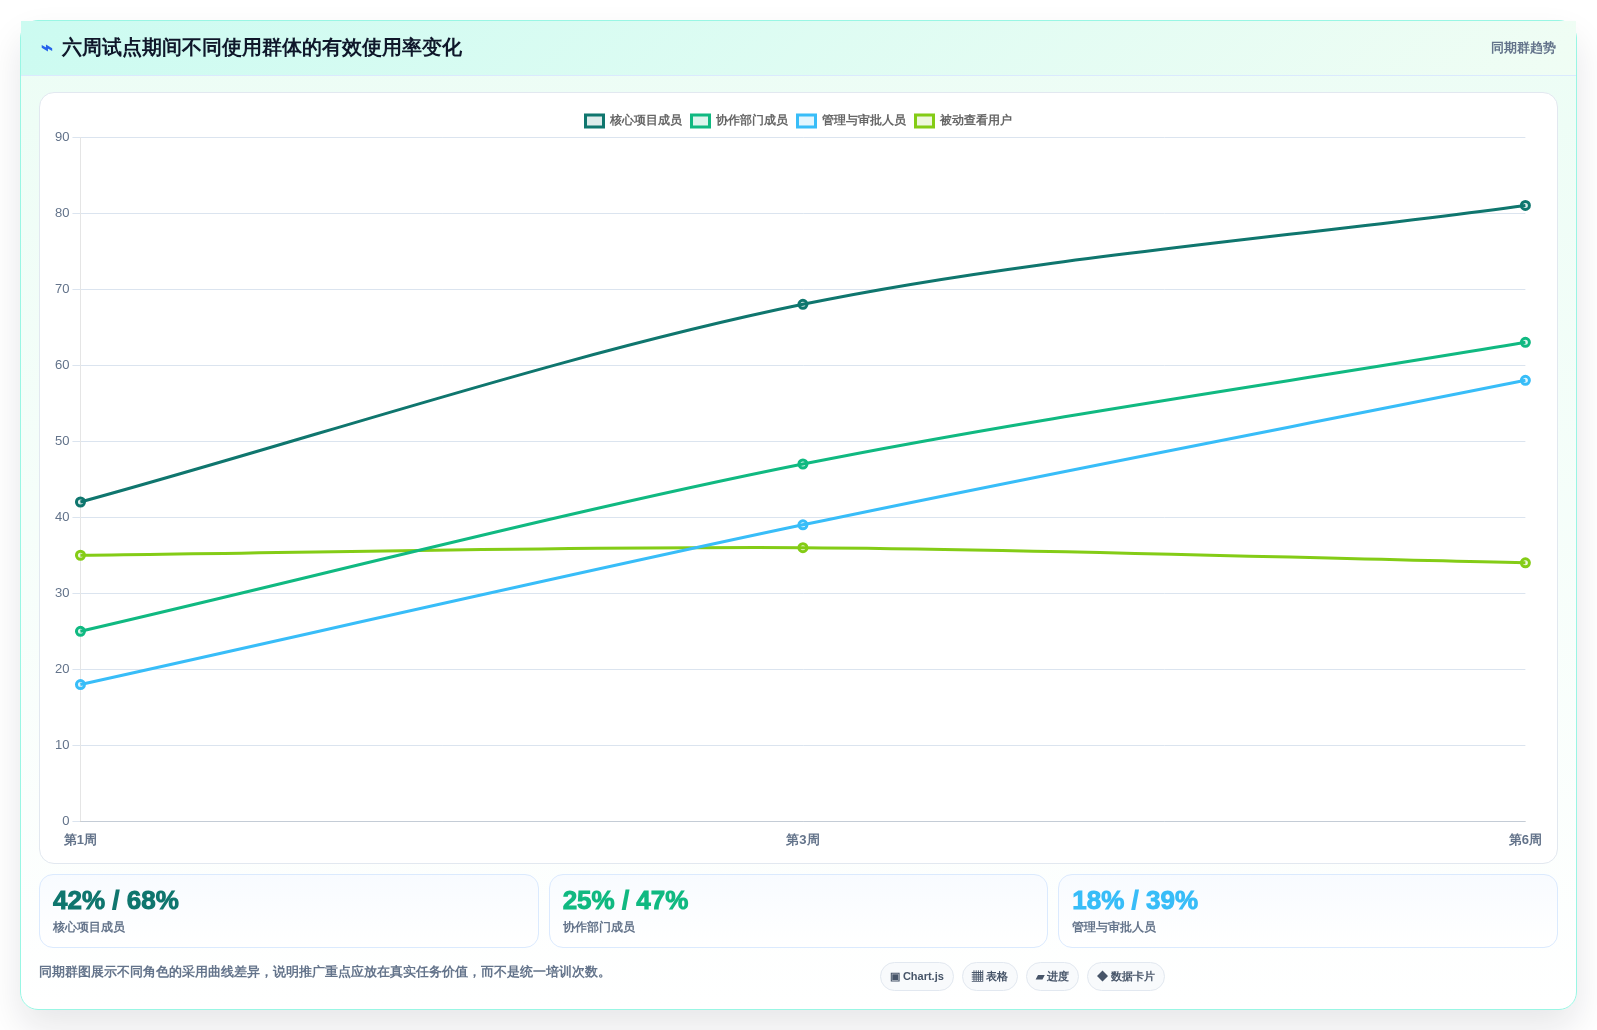Click 管理与审批人员 data point at 第6周
The width and height of the screenshot is (1597, 1030).
pos(1525,380)
